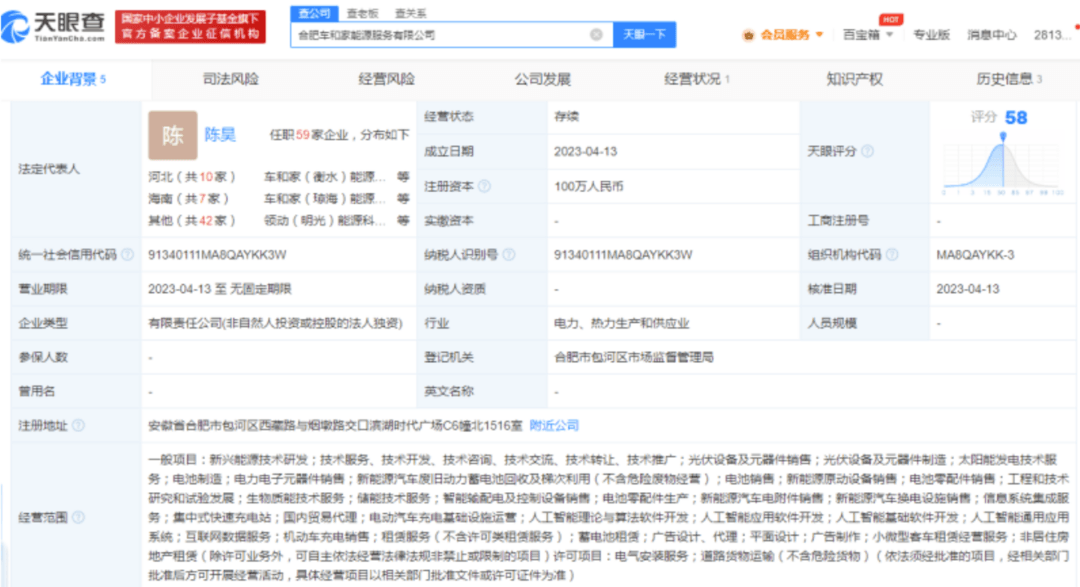Select 电力、热力生产和供应业 industry text
This screenshot has width=1080, height=587.
621,323
